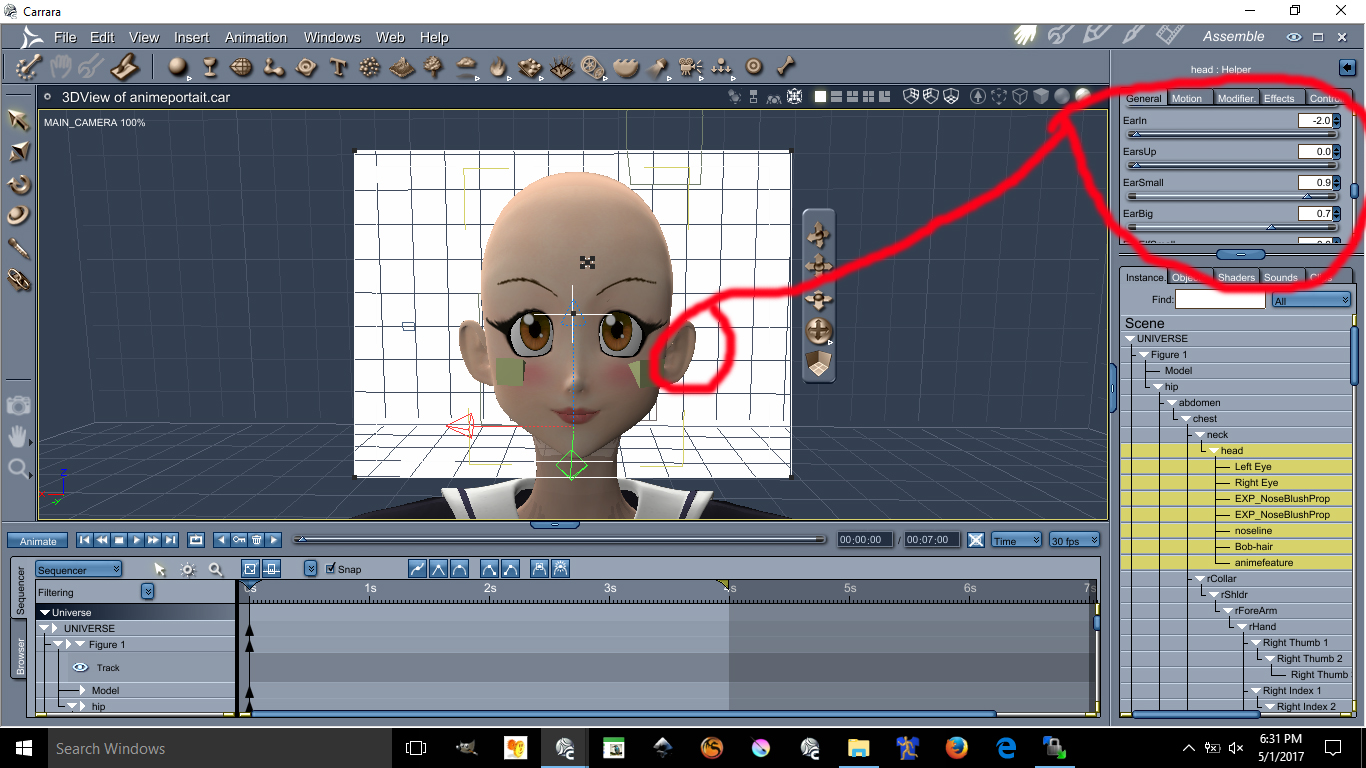Set textured shaded display mode sphere

tap(1082, 97)
